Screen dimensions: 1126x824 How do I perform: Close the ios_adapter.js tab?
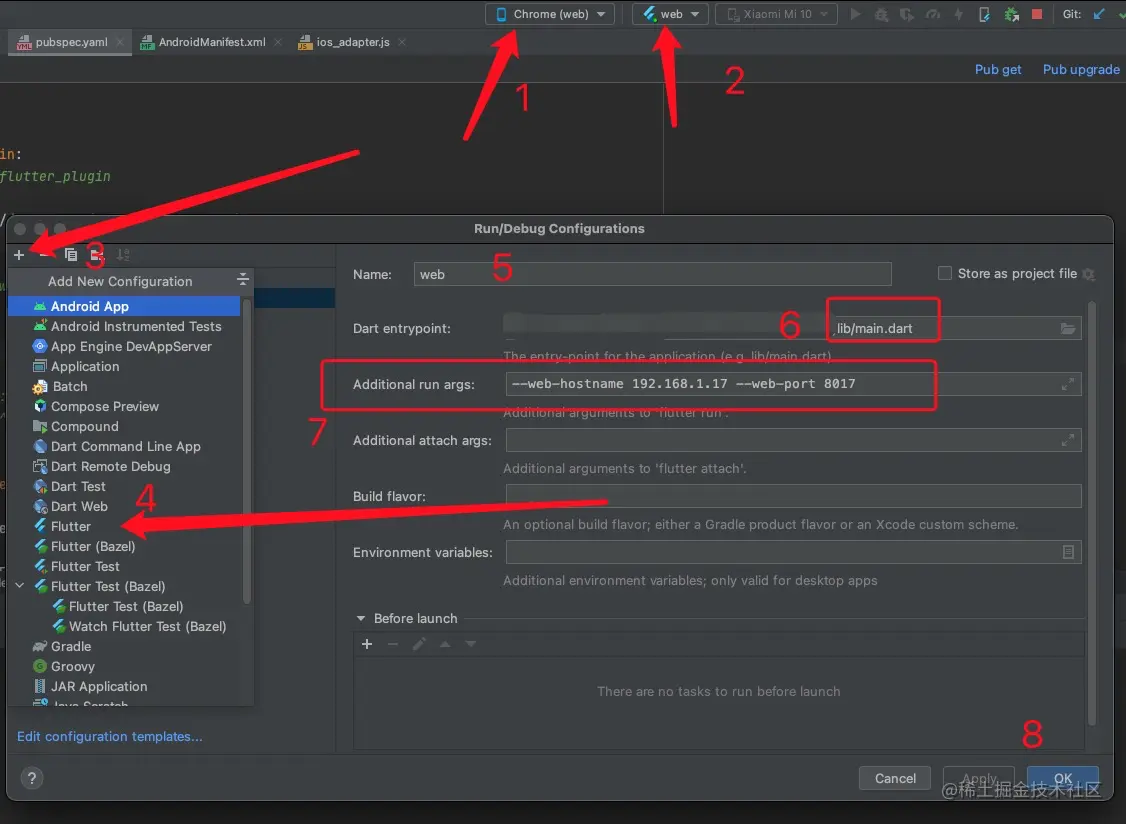pyautogui.click(x=402, y=42)
